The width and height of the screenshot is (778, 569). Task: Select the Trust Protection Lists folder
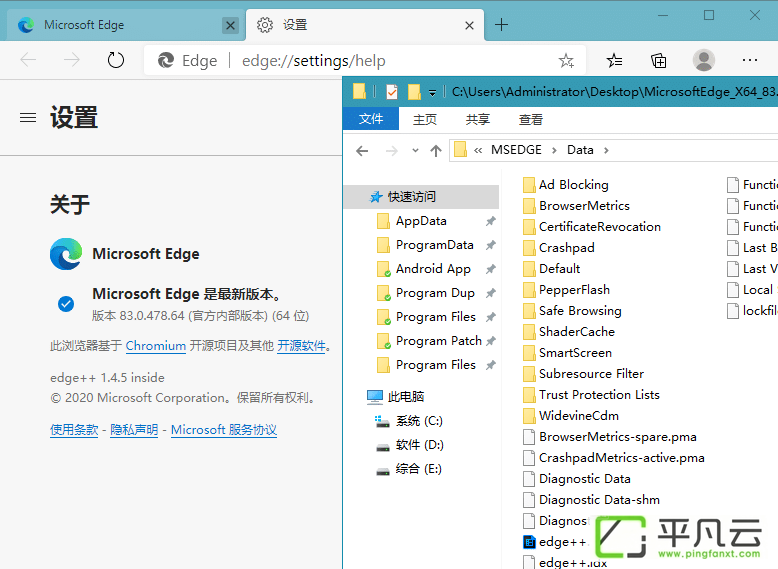coord(591,394)
